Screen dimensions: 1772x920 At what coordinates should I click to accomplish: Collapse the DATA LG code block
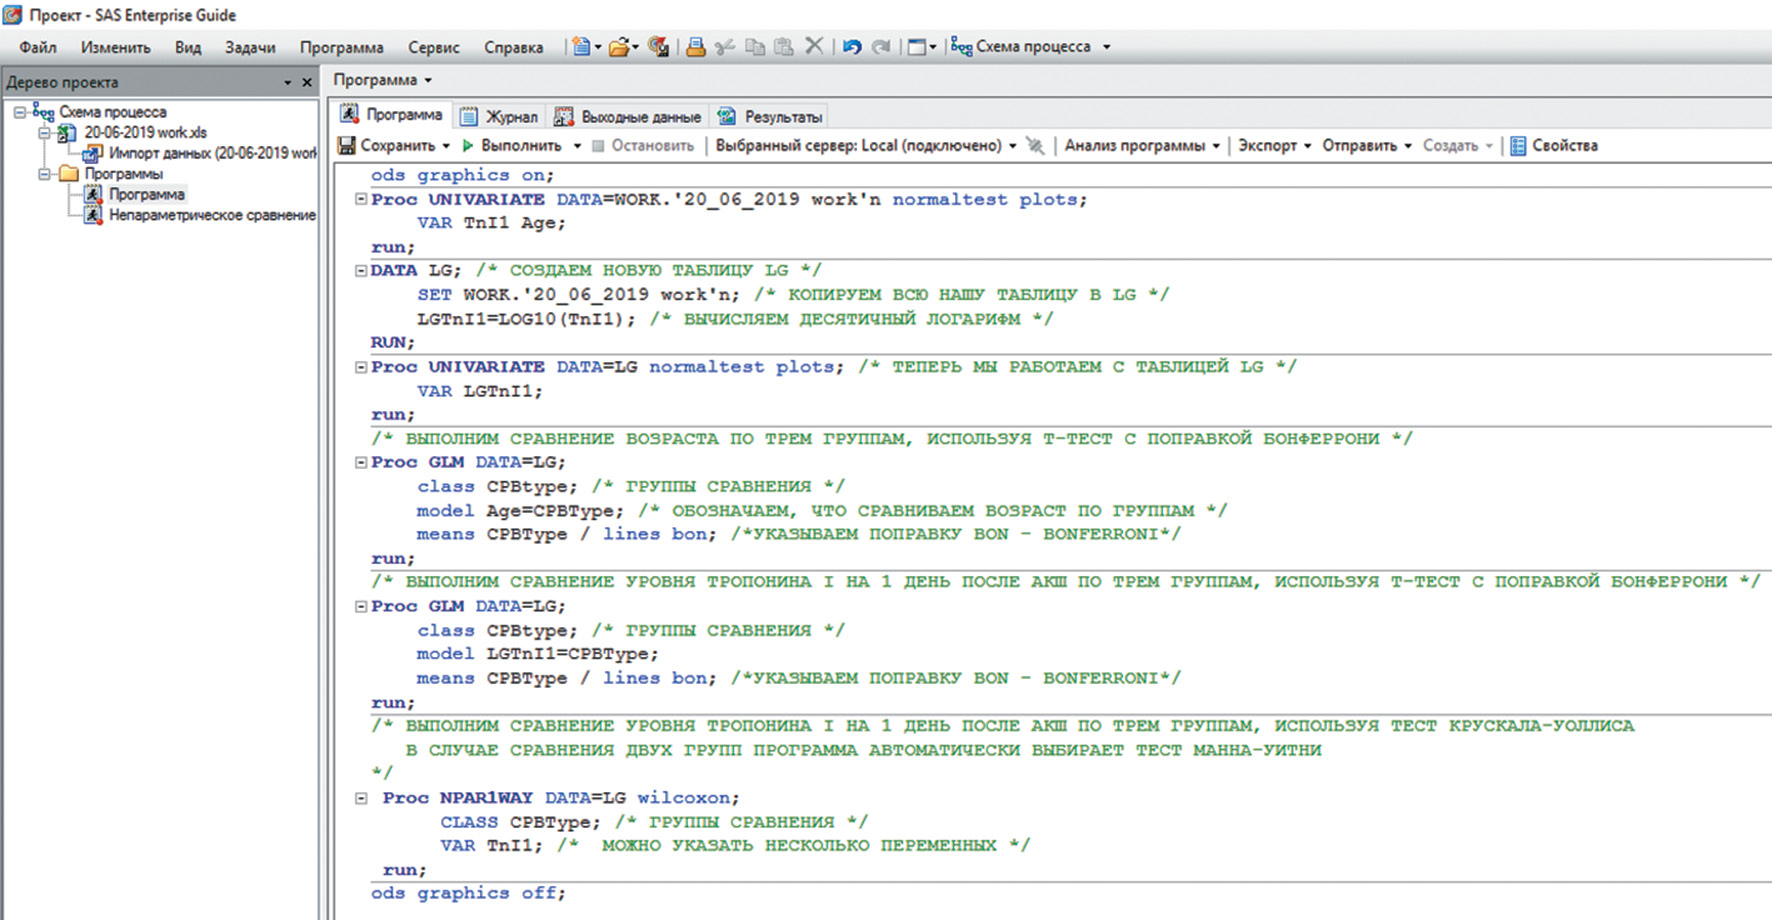[x=361, y=270]
